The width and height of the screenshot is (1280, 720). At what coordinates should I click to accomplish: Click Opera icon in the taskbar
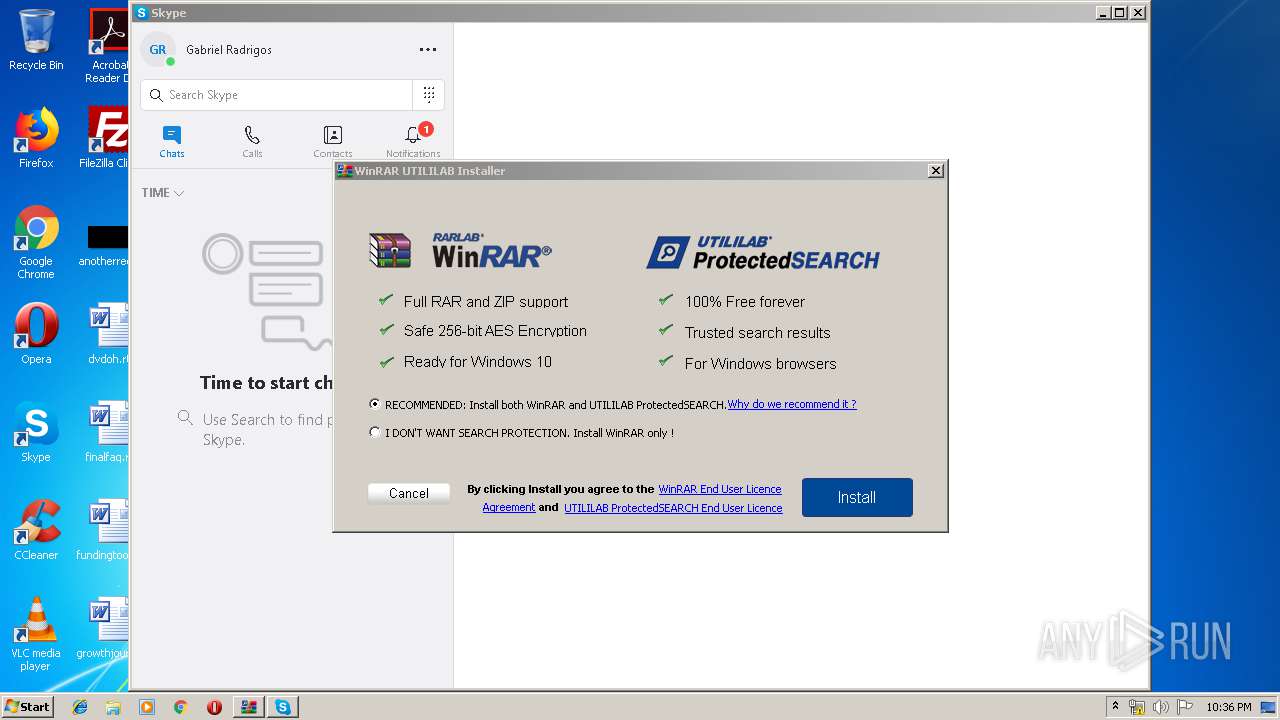point(214,707)
